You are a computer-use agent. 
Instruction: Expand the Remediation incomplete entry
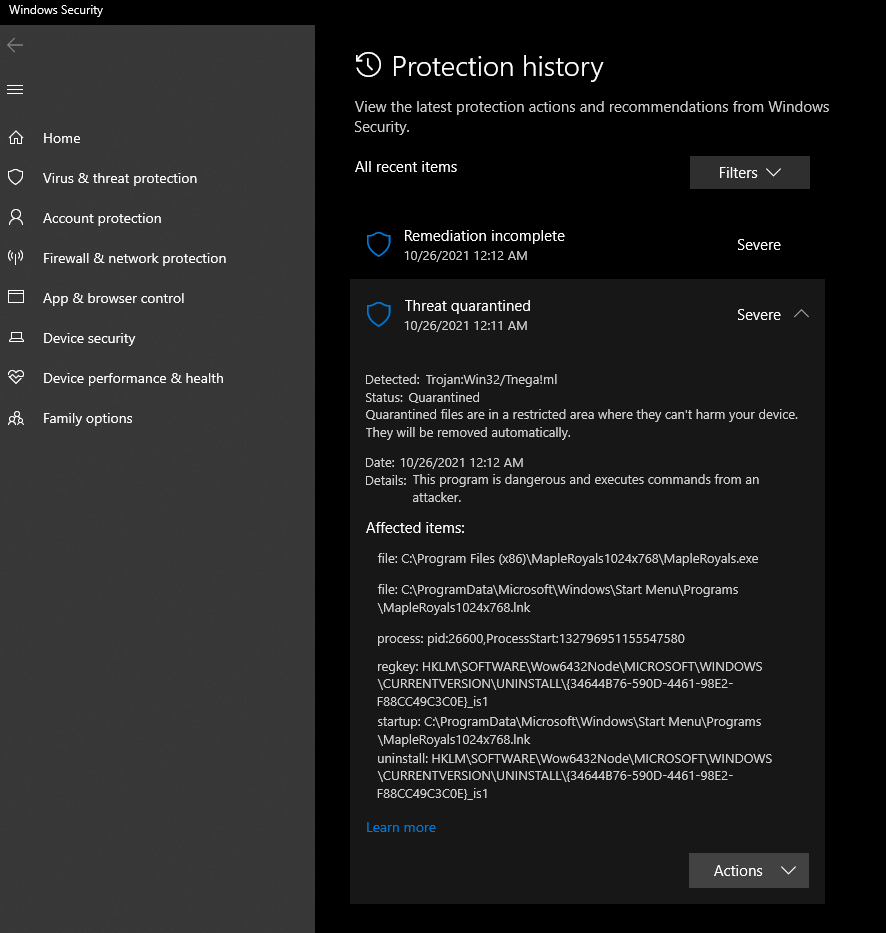[587, 245]
